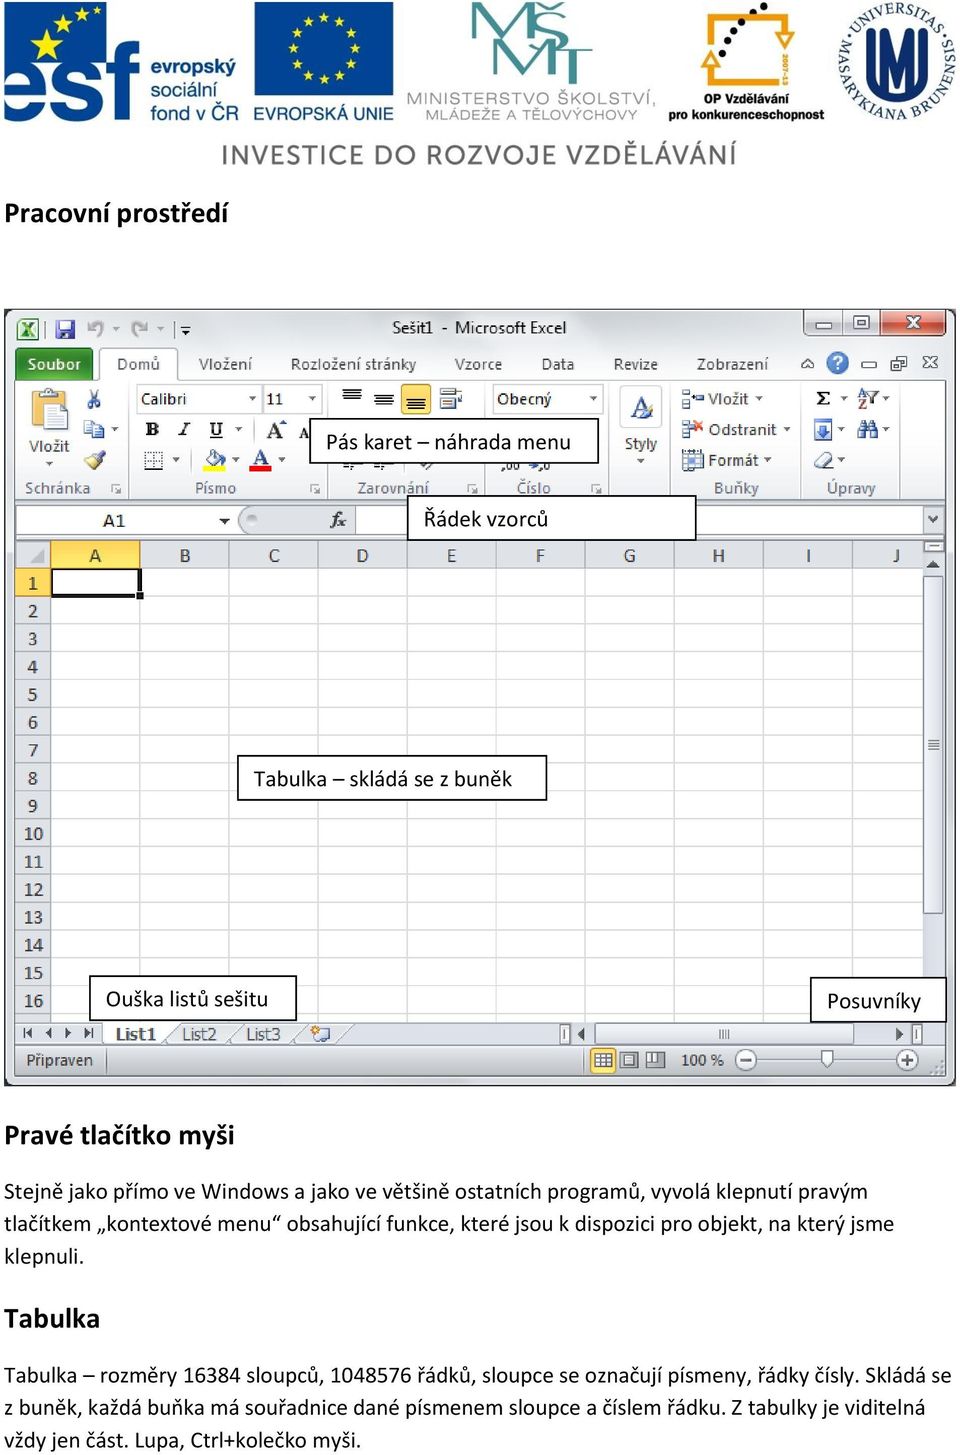
Task: Select the List3 sheet tab
Action: coord(263,1034)
